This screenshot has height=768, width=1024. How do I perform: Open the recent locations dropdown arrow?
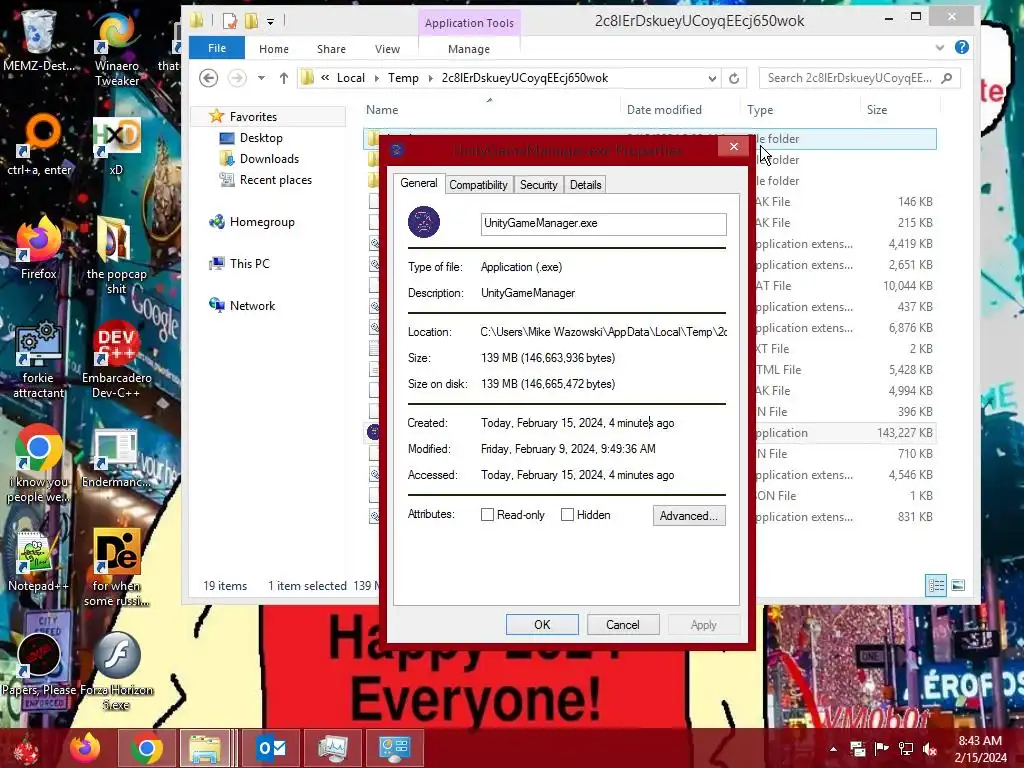click(x=261, y=78)
